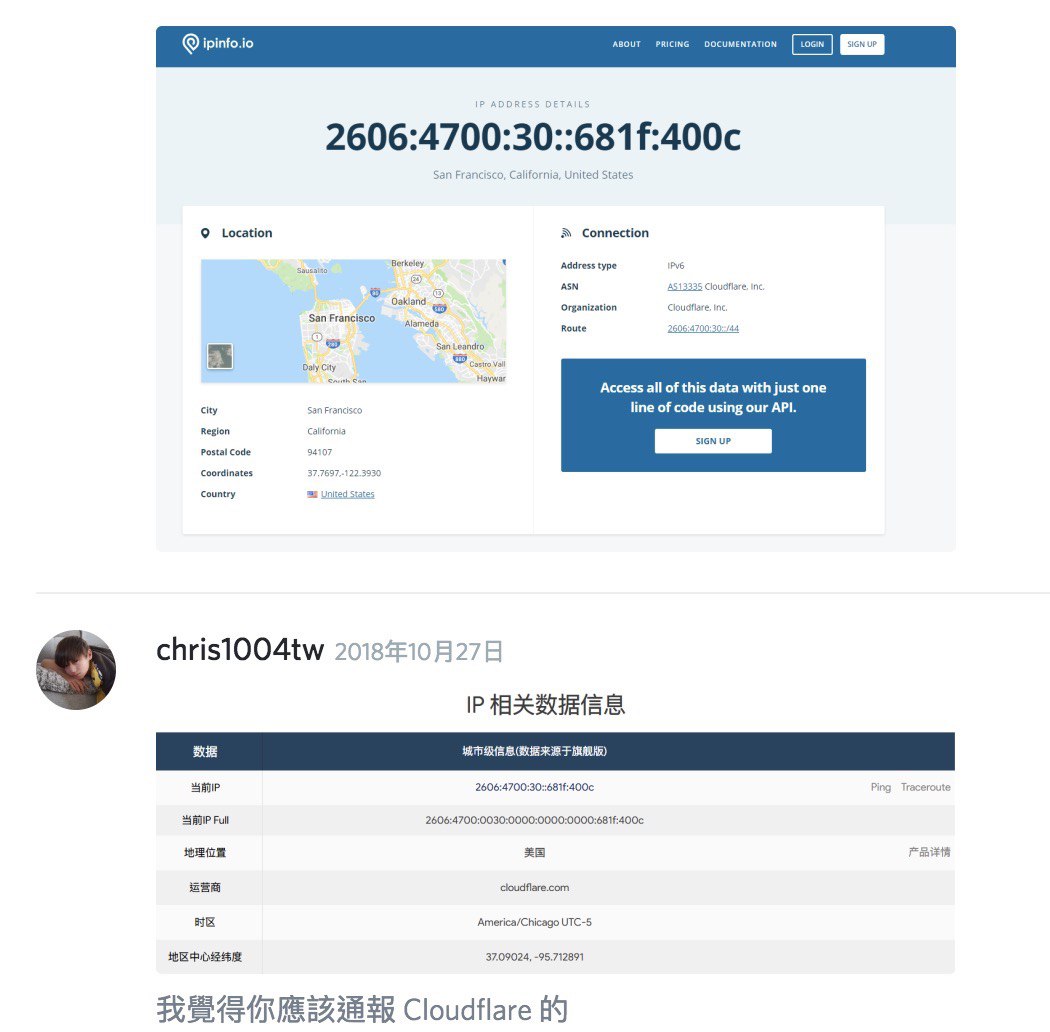Click the satellite view thumbnail on map

pos(220,356)
